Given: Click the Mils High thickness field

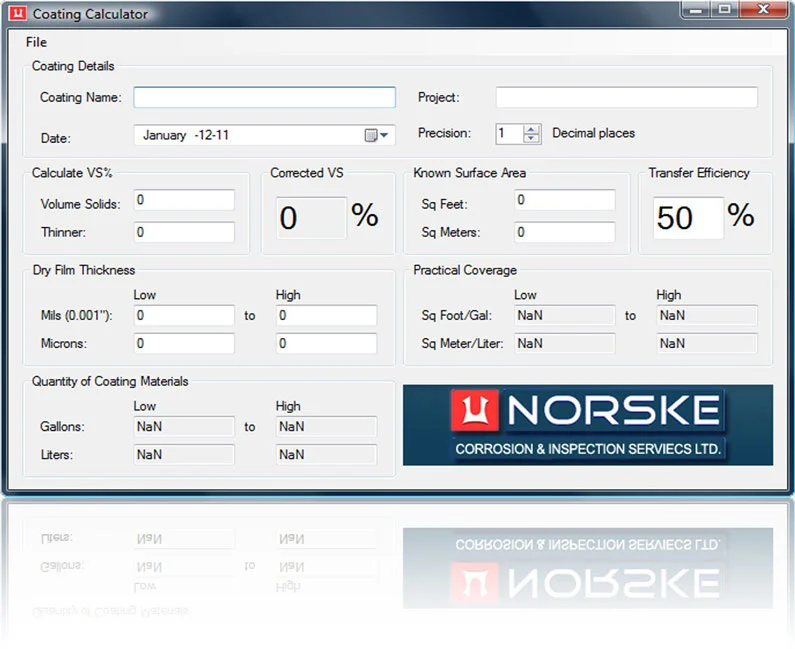Looking at the screenshot, I should click(x=326, y=316).
